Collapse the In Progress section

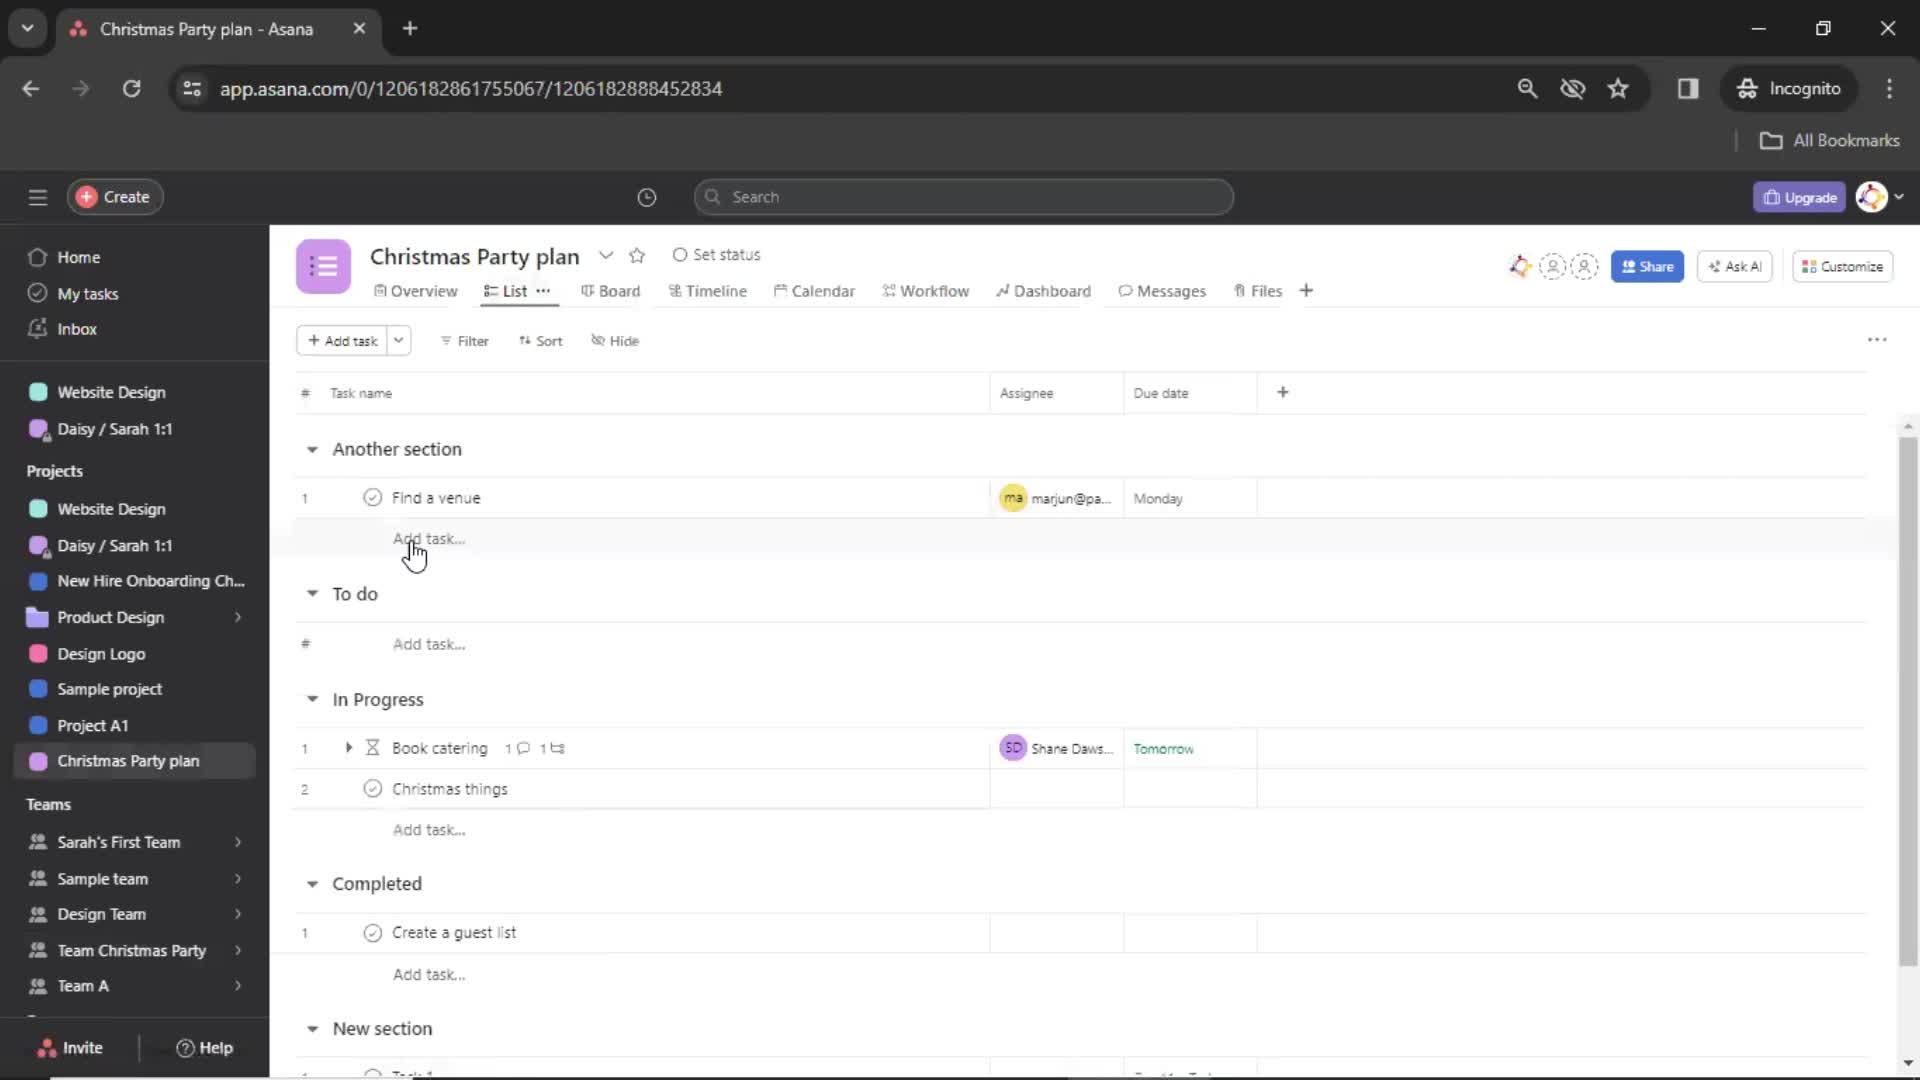(x=311, y=699)
